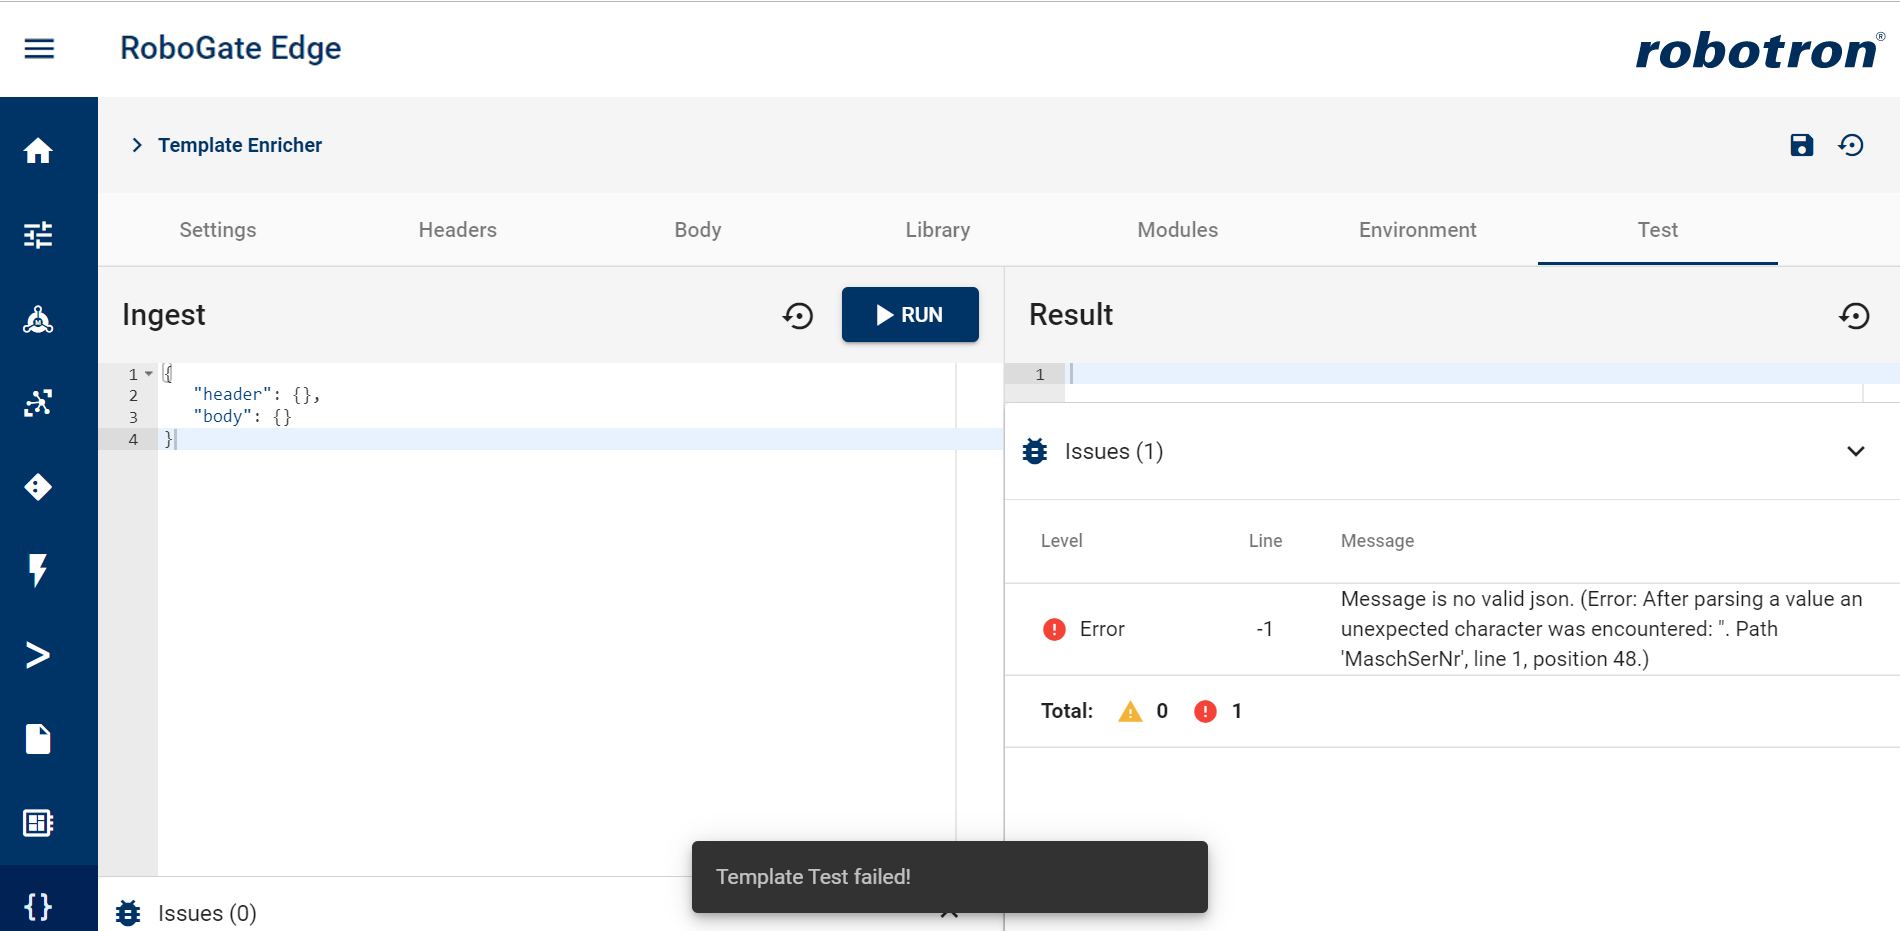The image size is (1900, 931).
Task: Click the Message column header
Action: point(1378,541)
